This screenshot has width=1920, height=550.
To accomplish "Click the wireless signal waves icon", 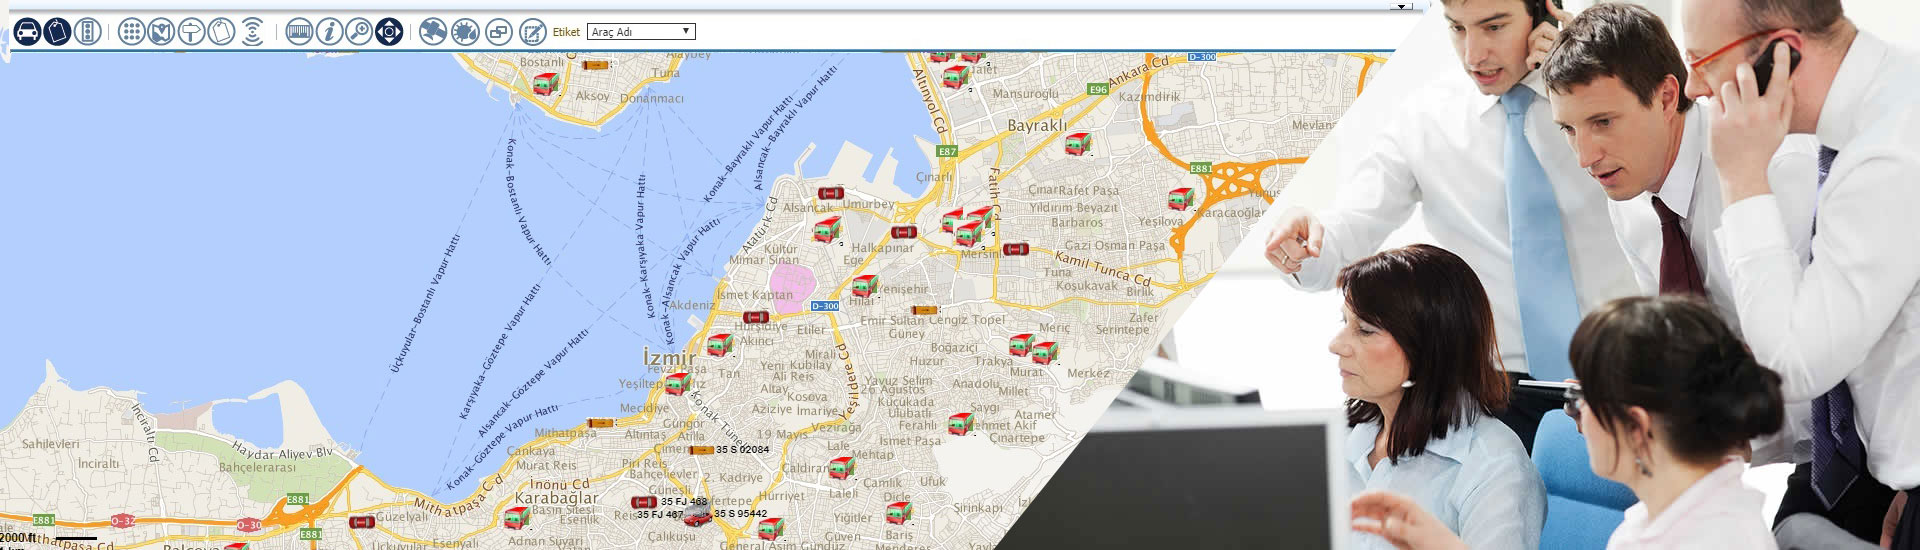I will [x=252, y=32].
